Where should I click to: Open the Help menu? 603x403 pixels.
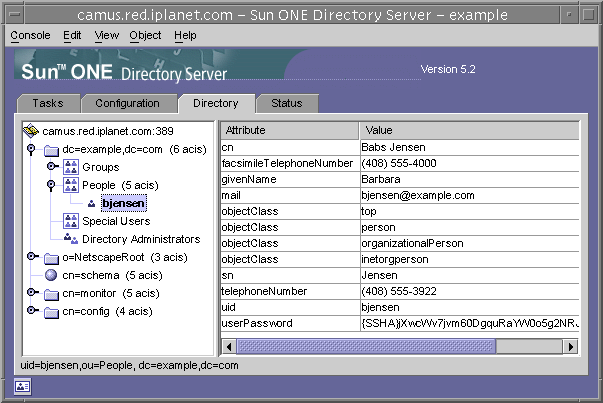[185, 35]
